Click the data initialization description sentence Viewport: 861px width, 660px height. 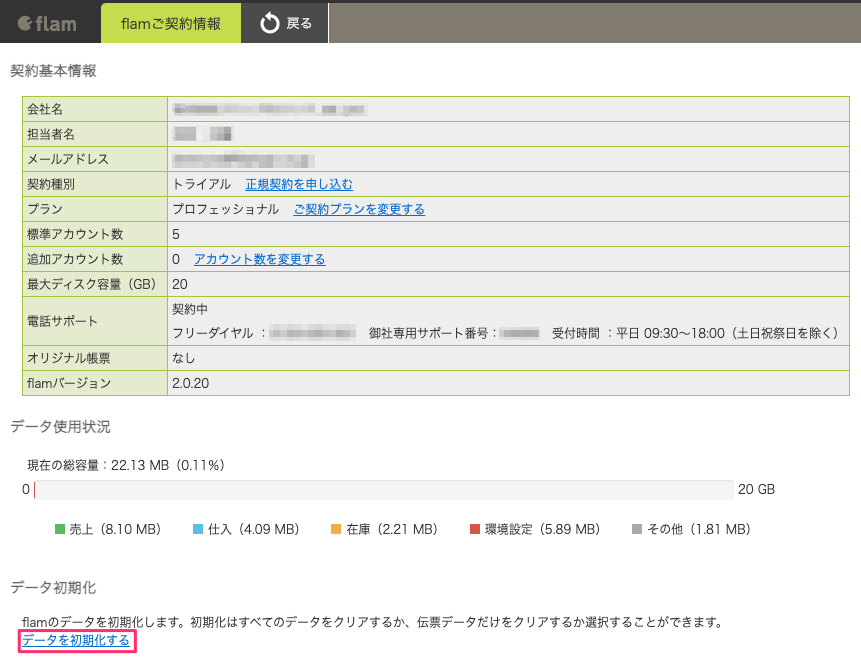372,622
